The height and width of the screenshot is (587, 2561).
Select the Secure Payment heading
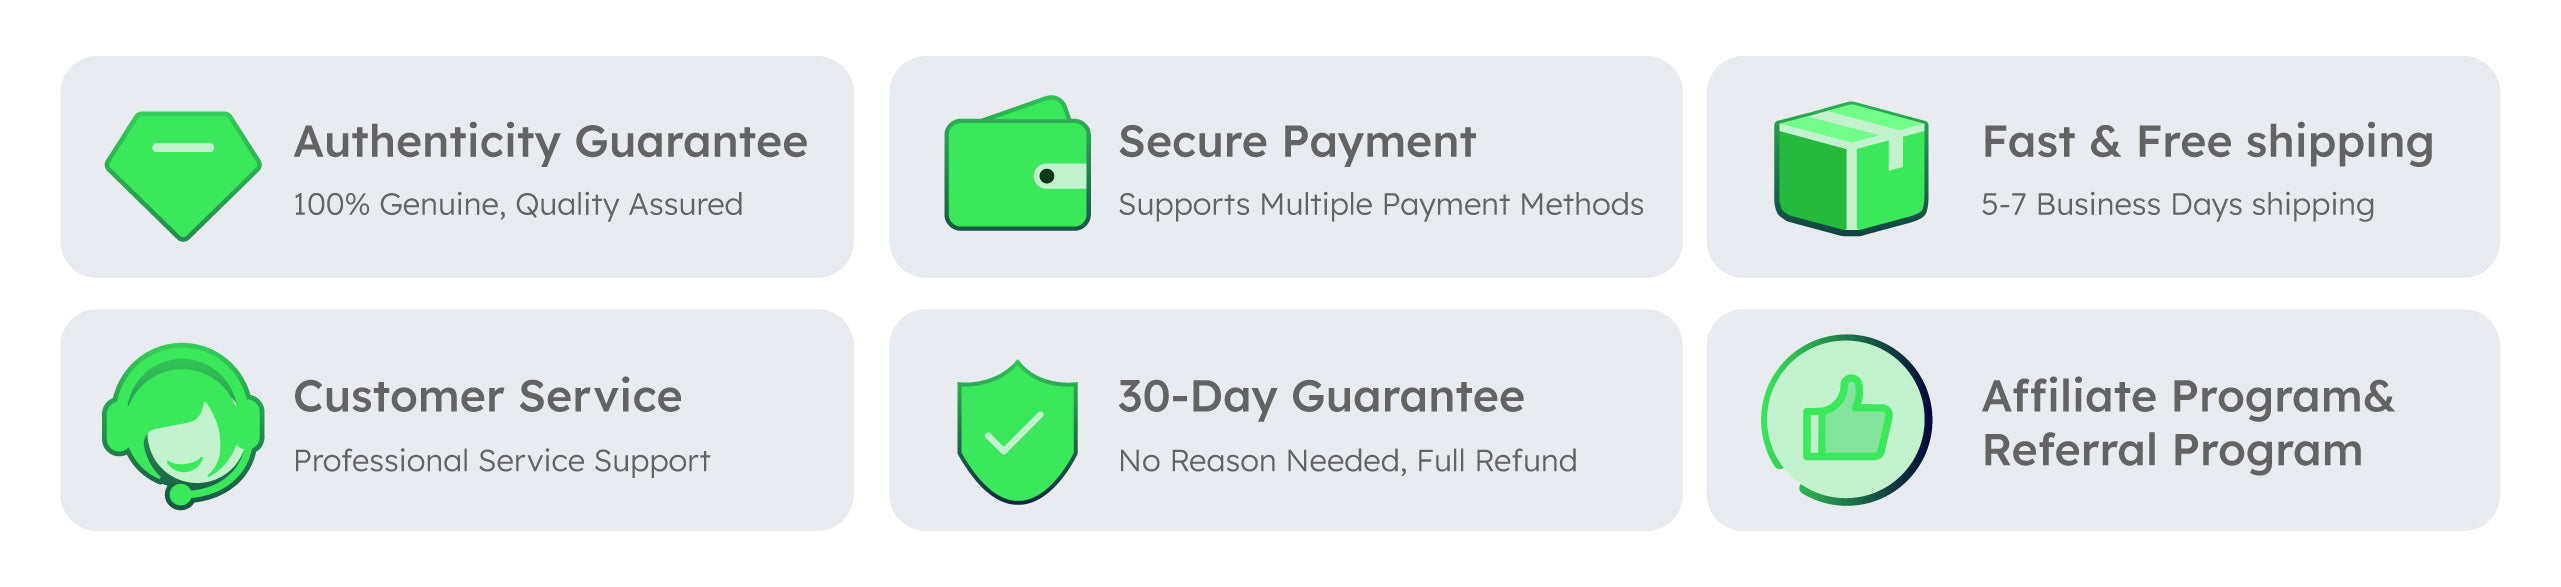[x=1296, y=142]
